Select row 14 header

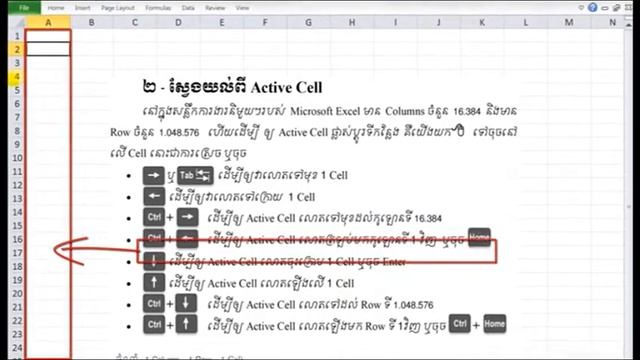coord(17,212)
